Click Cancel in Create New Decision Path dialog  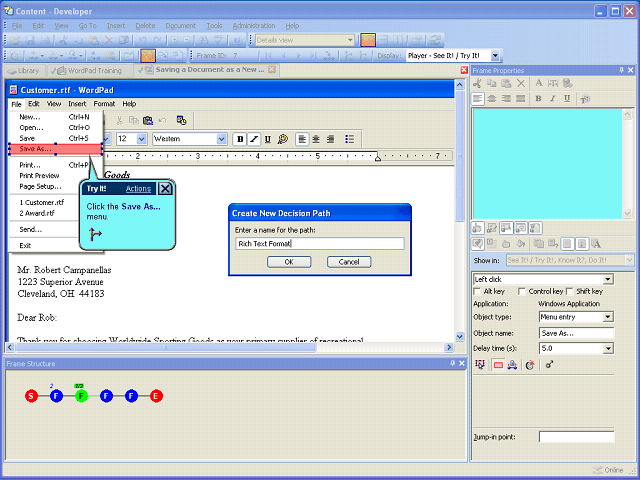tap(349, 262)
